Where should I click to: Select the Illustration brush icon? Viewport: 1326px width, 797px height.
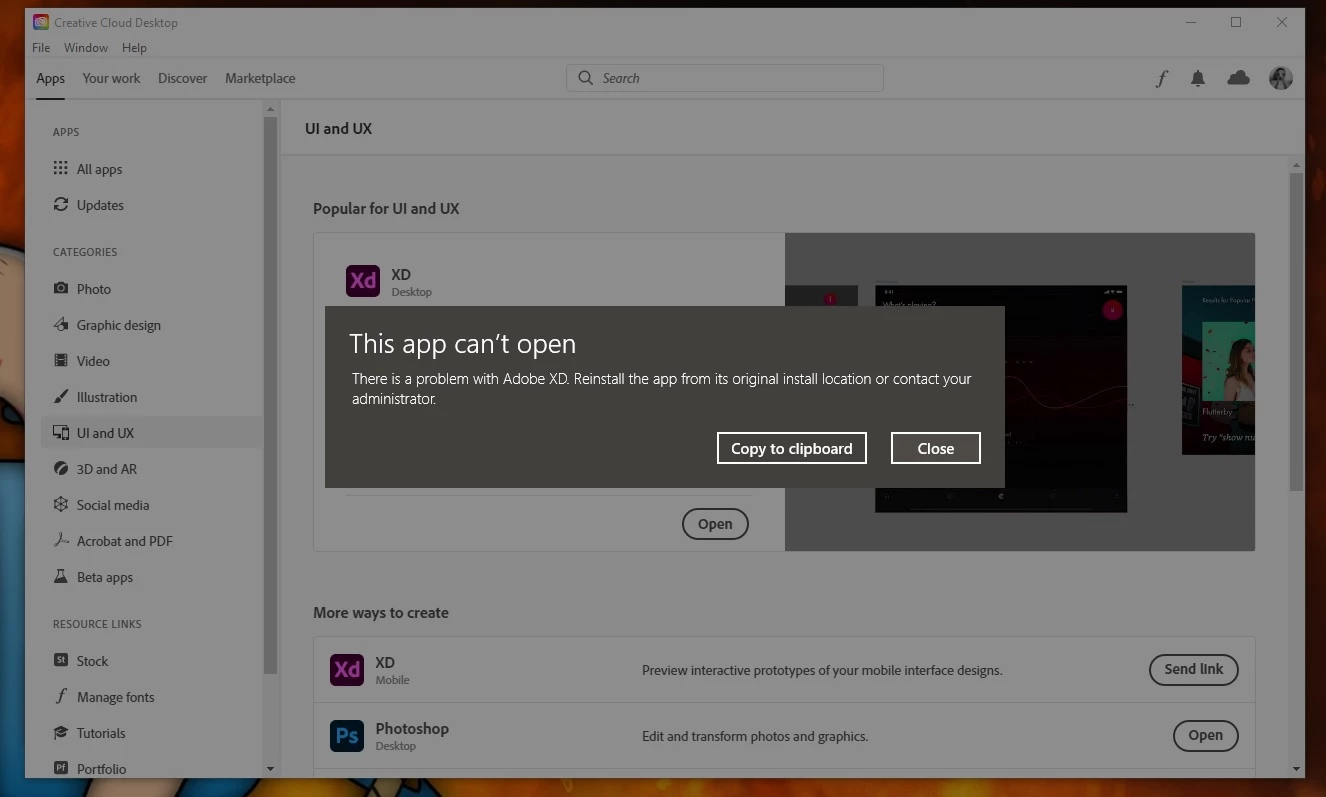click(x=61, y=397)
